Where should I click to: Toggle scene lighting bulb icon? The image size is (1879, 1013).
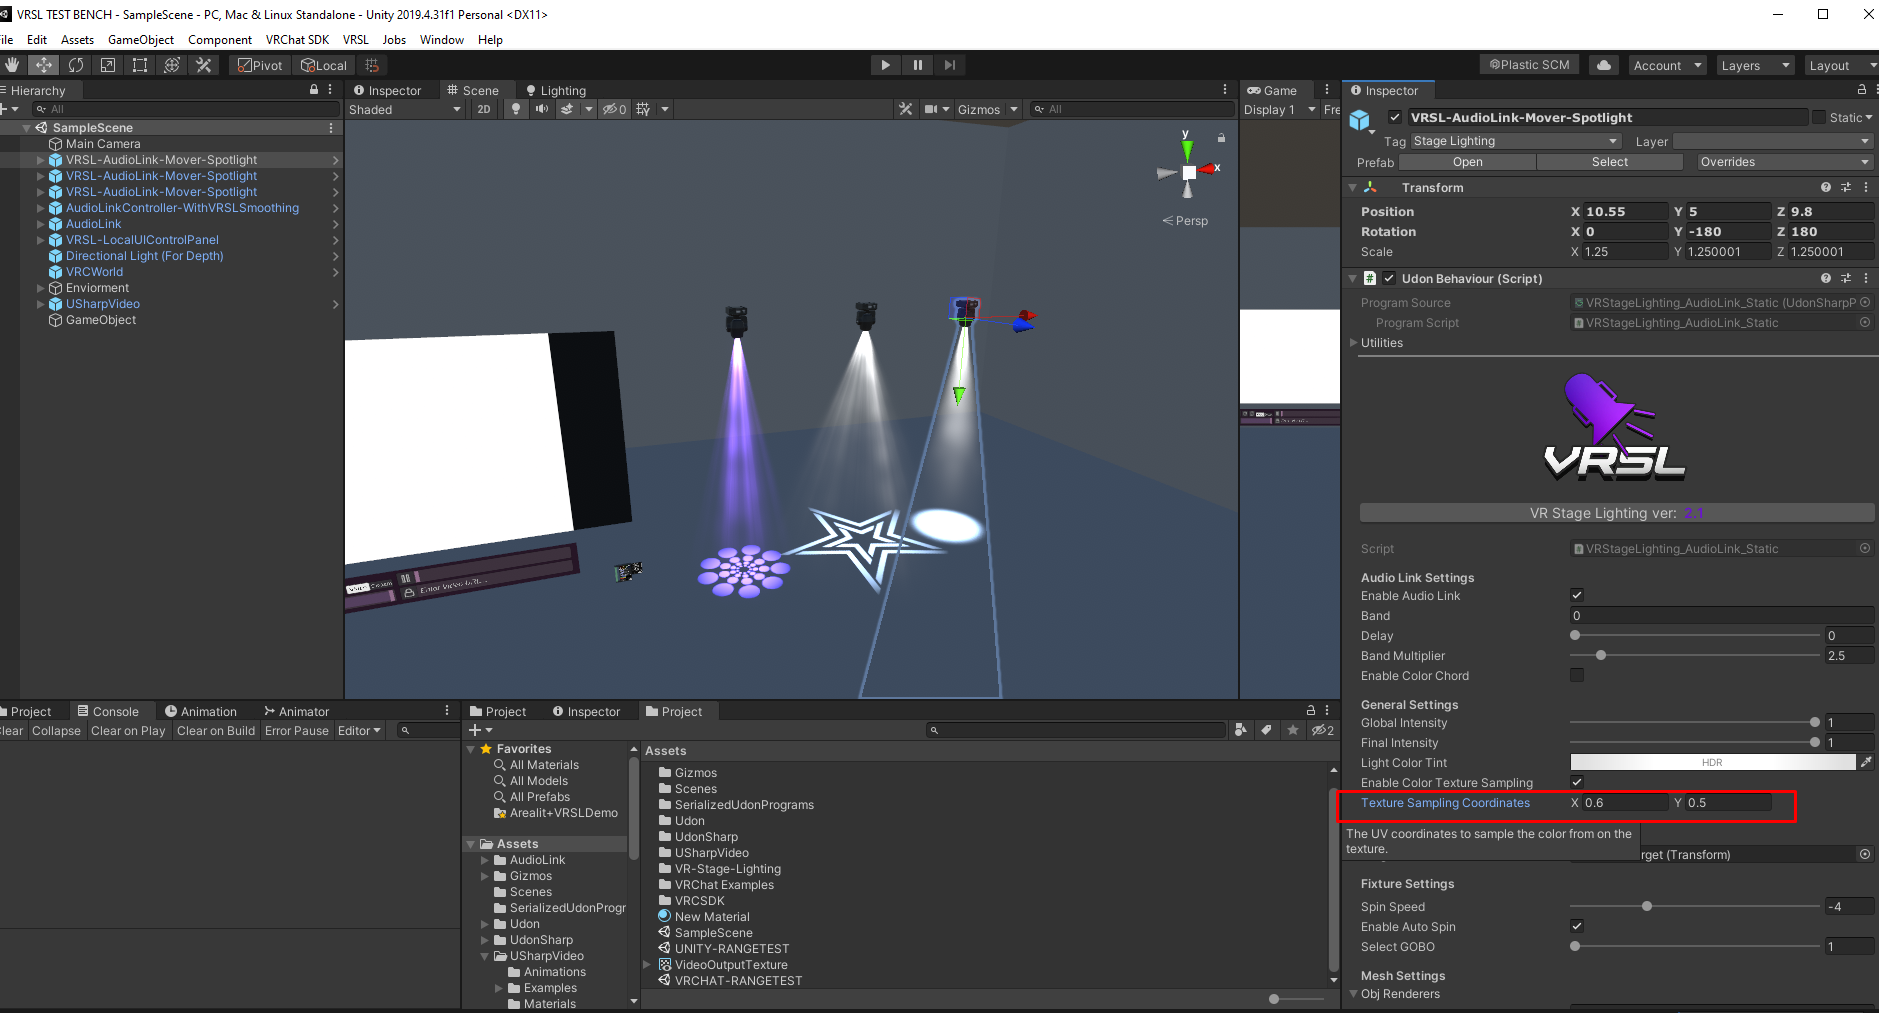[516, 109]
